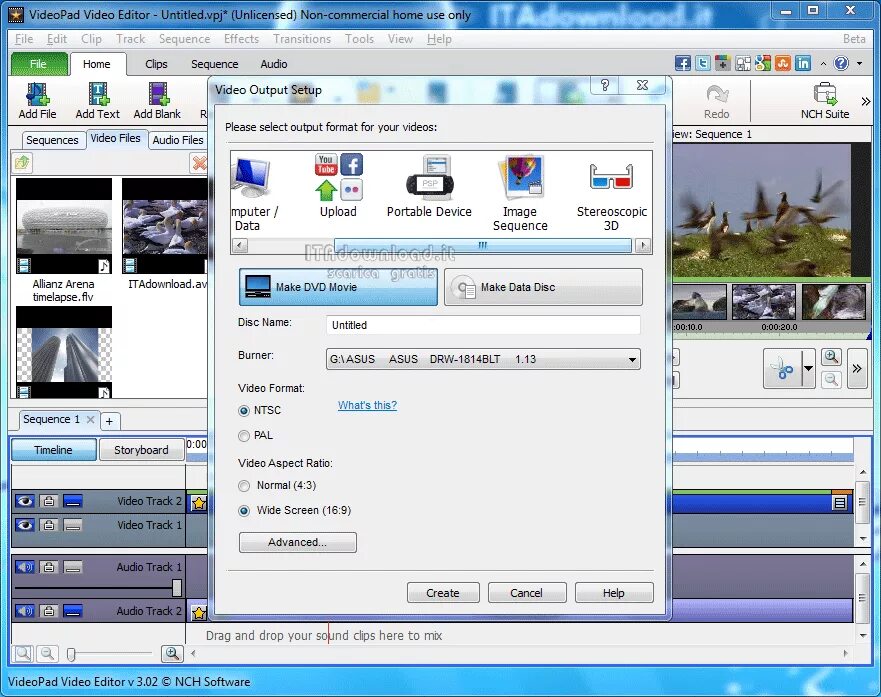Click the dialog's question mark help icon
Image resolution: width=881 pixels, height=697 pixels.
(x=605, y=85)
